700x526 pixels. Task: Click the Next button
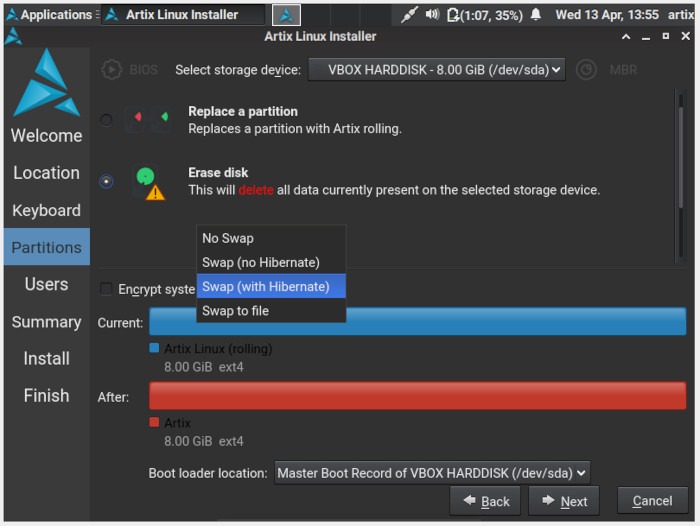564,501
